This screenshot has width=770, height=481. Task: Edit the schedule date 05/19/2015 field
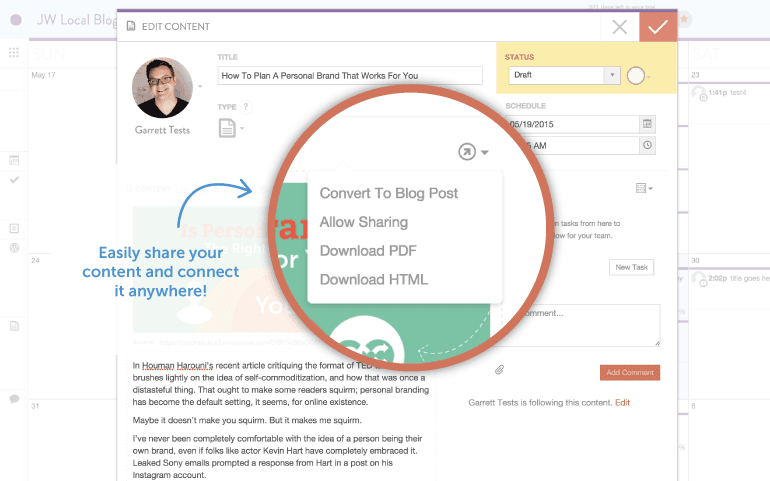(x=573, y=124)
